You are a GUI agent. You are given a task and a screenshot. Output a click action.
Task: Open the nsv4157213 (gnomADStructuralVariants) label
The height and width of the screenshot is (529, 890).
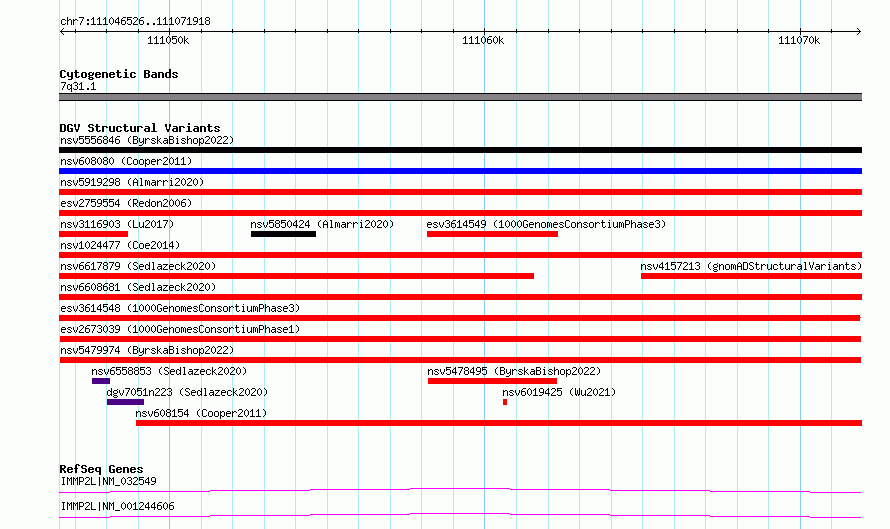751,266
